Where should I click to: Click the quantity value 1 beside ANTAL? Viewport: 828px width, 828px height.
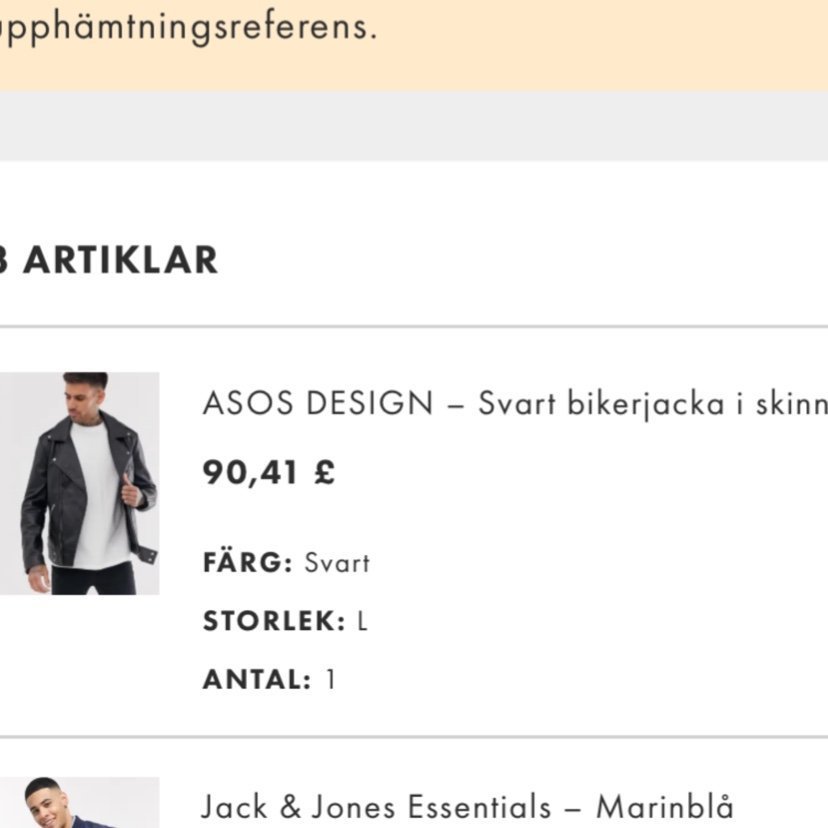[x=331, y=680]
